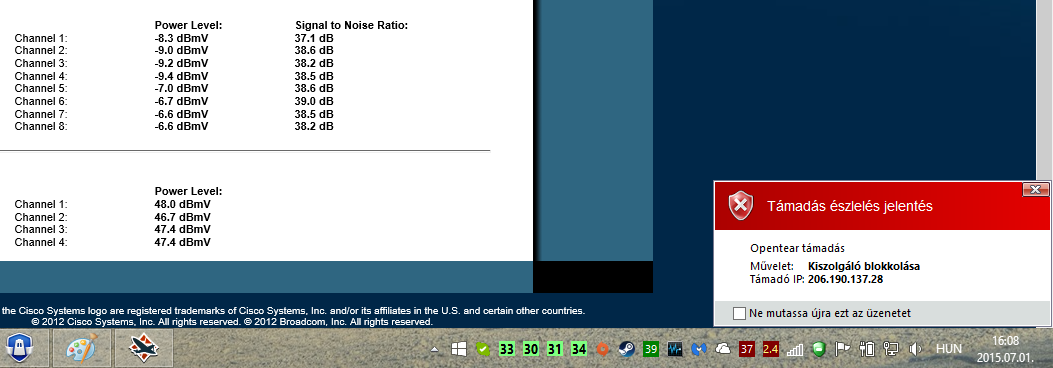Open OneDrive cloud tray icon
The width and height of the screenshot is (1053, 368).
pos(723,349)
